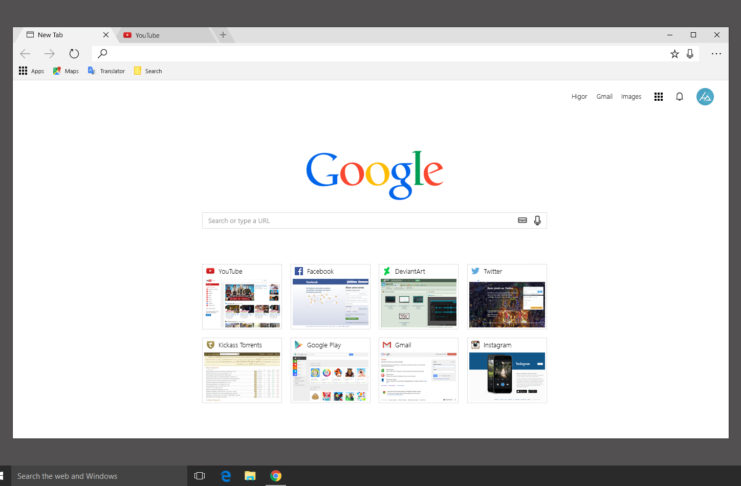741x486 pixels.
Task: Open the Gmail link in header
Action: pos(604,97)
